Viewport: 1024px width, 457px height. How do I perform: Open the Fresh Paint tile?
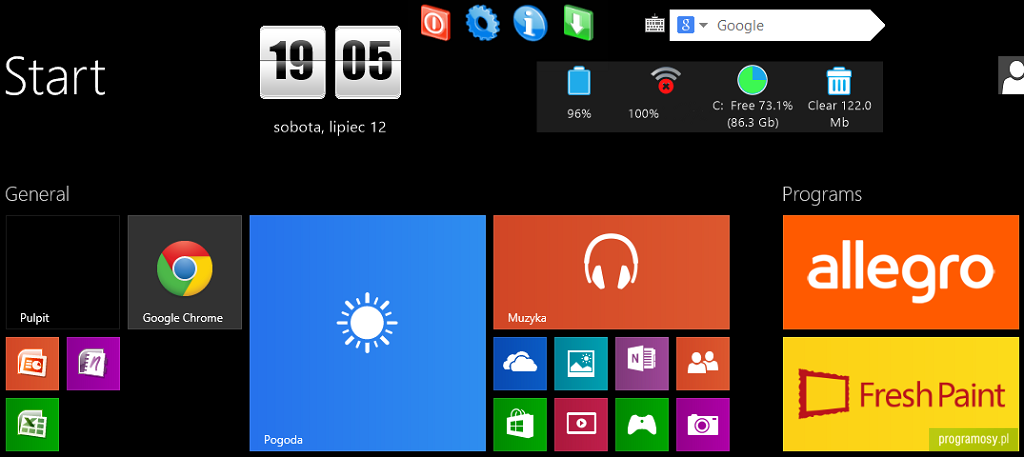click(x=901, y=394)
